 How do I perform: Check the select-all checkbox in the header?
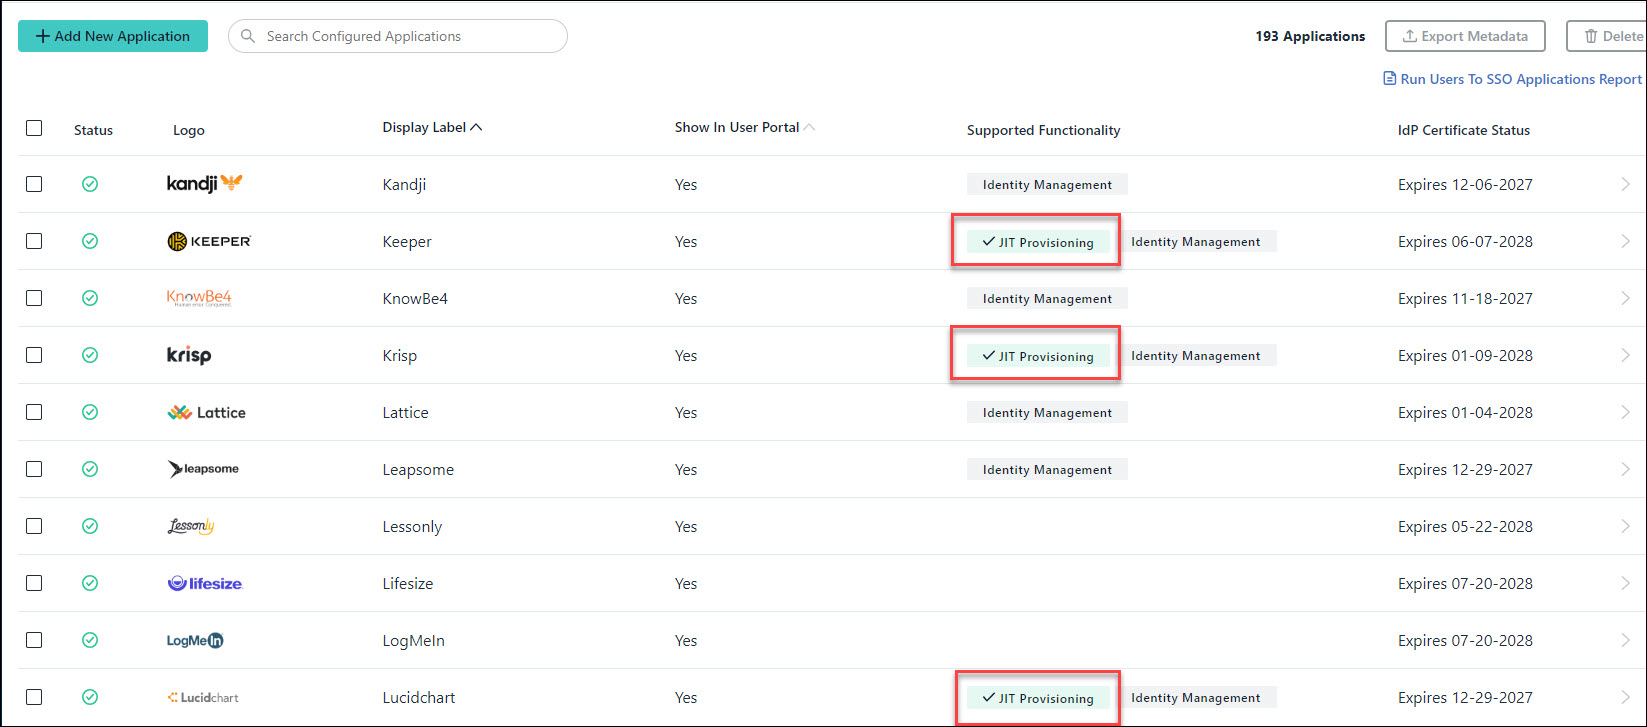(34, 128)
